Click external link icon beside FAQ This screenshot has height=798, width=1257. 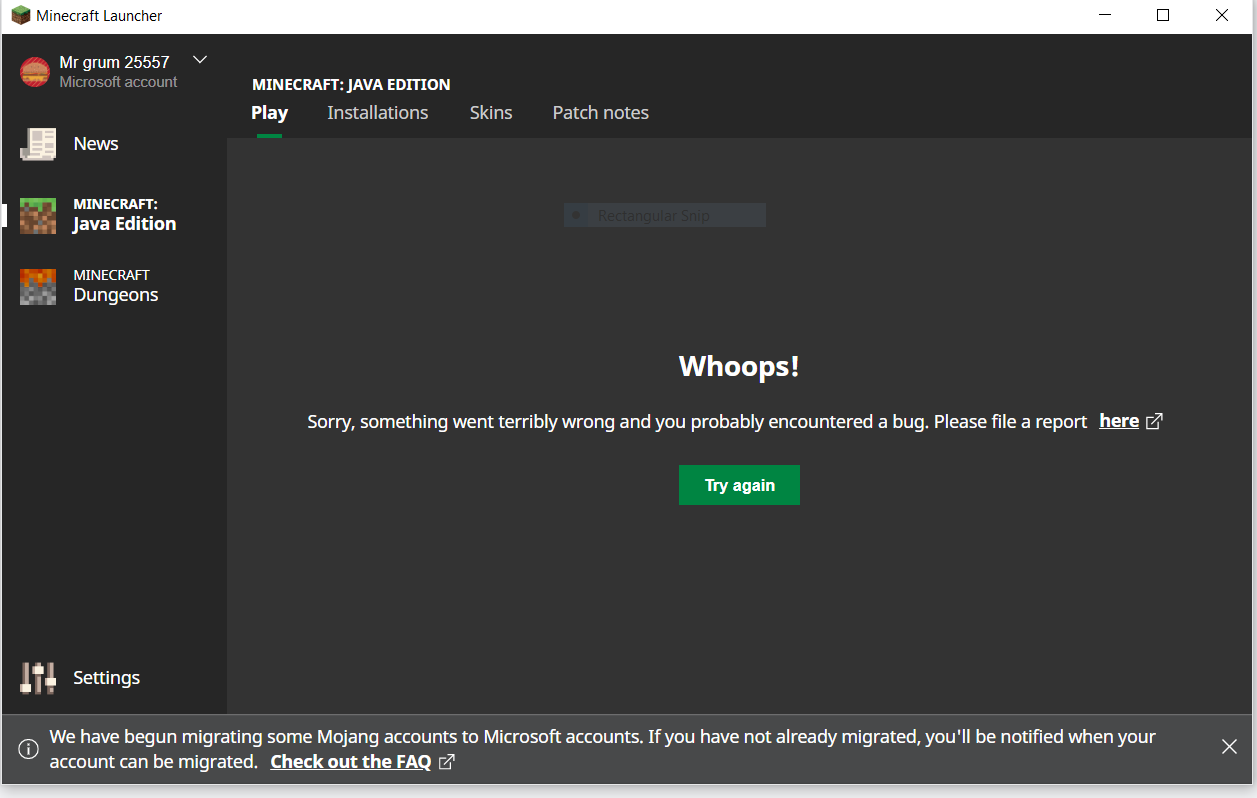point(447,762)
